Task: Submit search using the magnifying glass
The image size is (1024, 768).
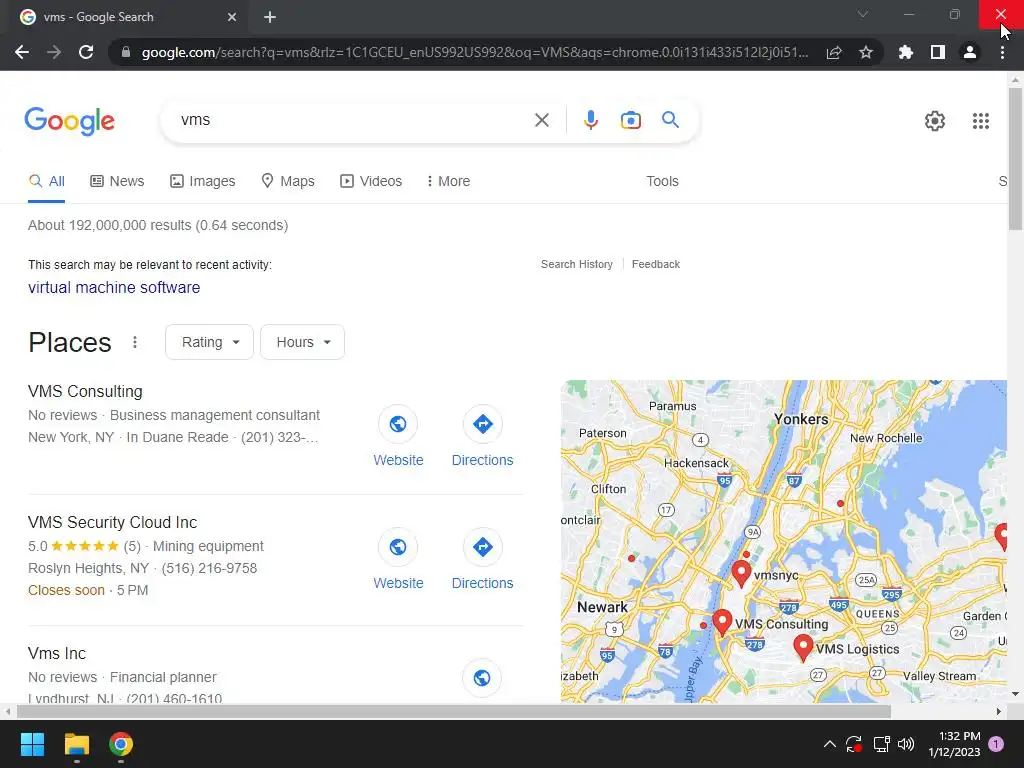Action: 670,120
